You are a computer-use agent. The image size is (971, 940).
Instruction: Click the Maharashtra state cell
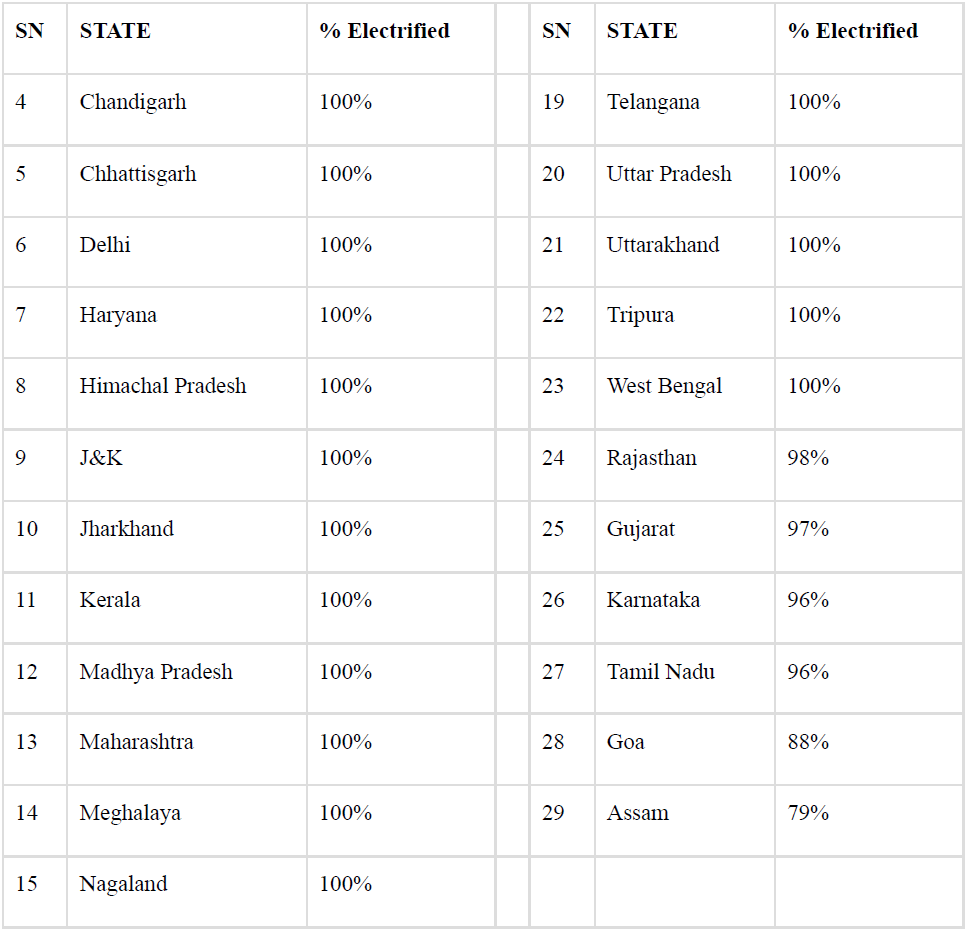pyautogui.click(x=137, y=742)
